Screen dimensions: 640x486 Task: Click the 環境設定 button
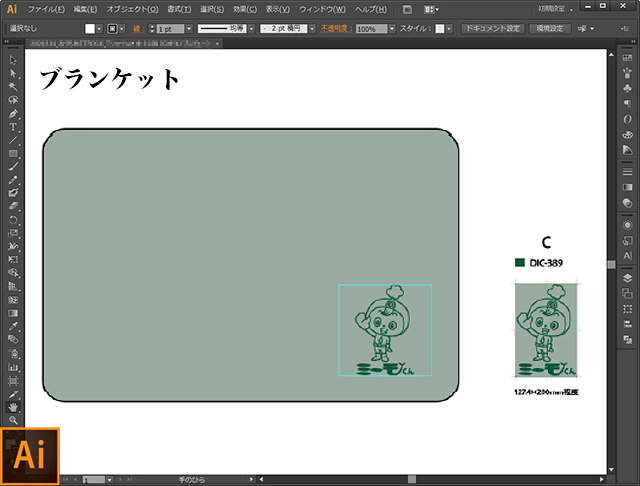coord(550,29)
